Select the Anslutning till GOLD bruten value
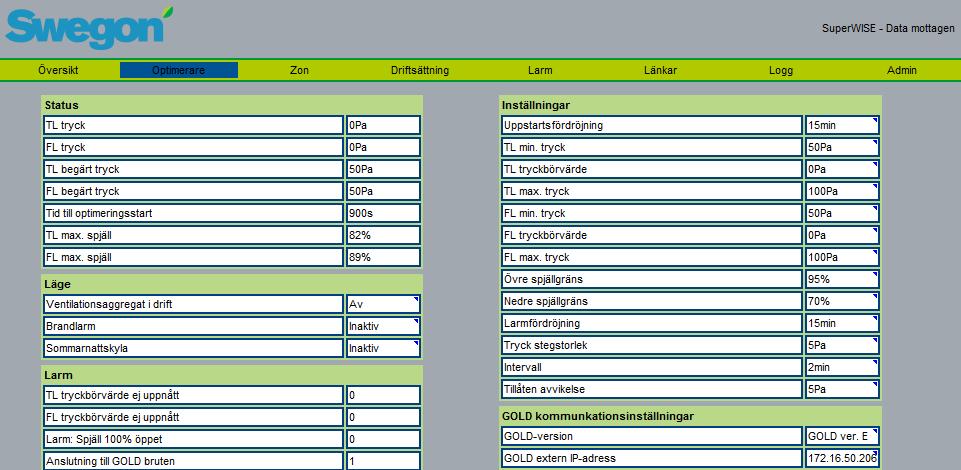The width and height of the screenshot is (961, 470). tap(384, 461)
